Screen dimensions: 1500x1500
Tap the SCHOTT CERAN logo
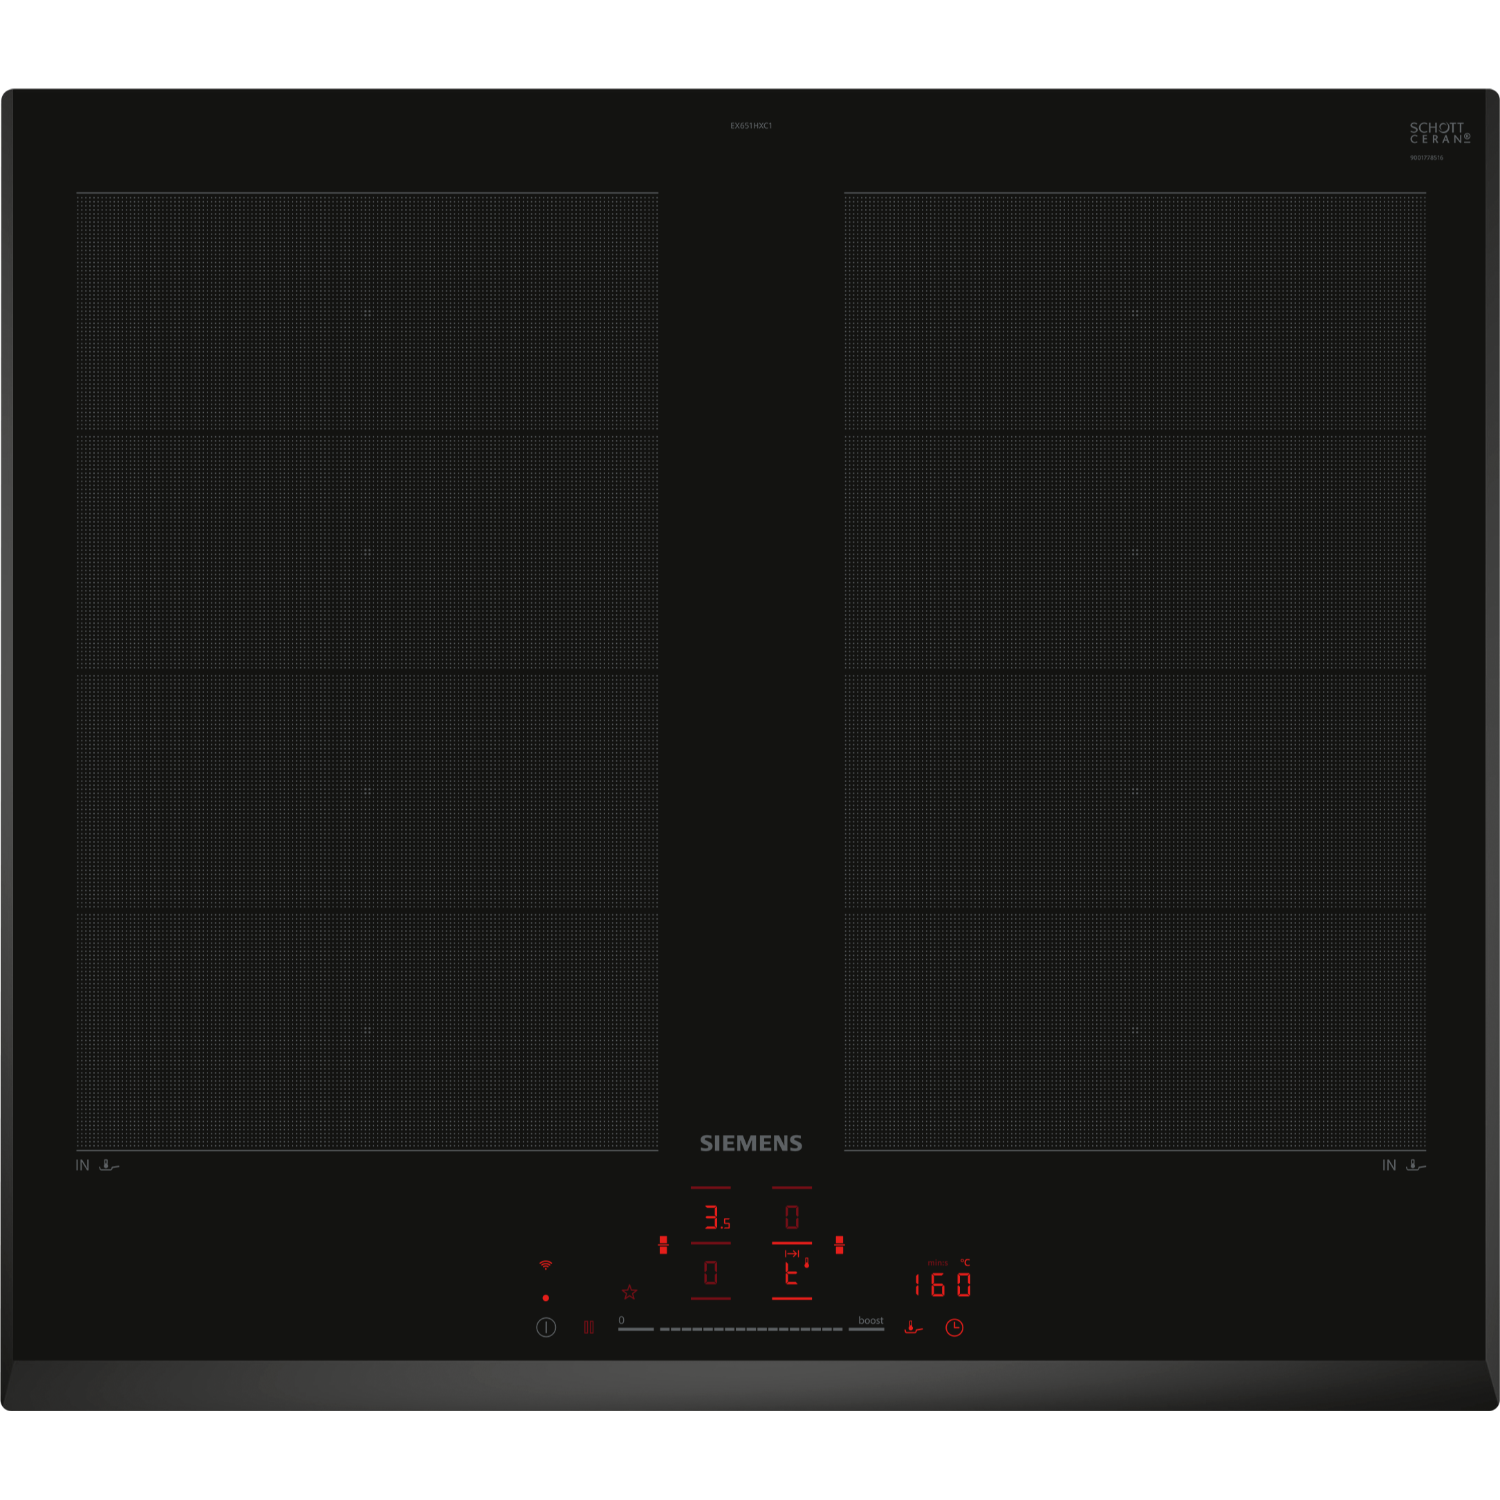click(x=1439, y=133)
